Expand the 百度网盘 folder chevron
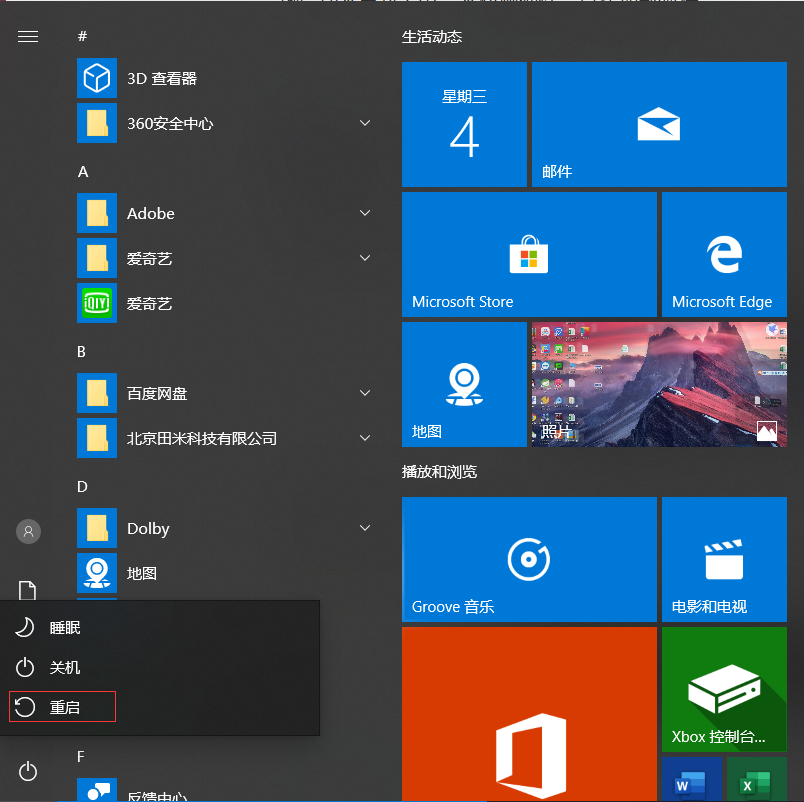This screenshot has height=802, width=804. point(365,393)
